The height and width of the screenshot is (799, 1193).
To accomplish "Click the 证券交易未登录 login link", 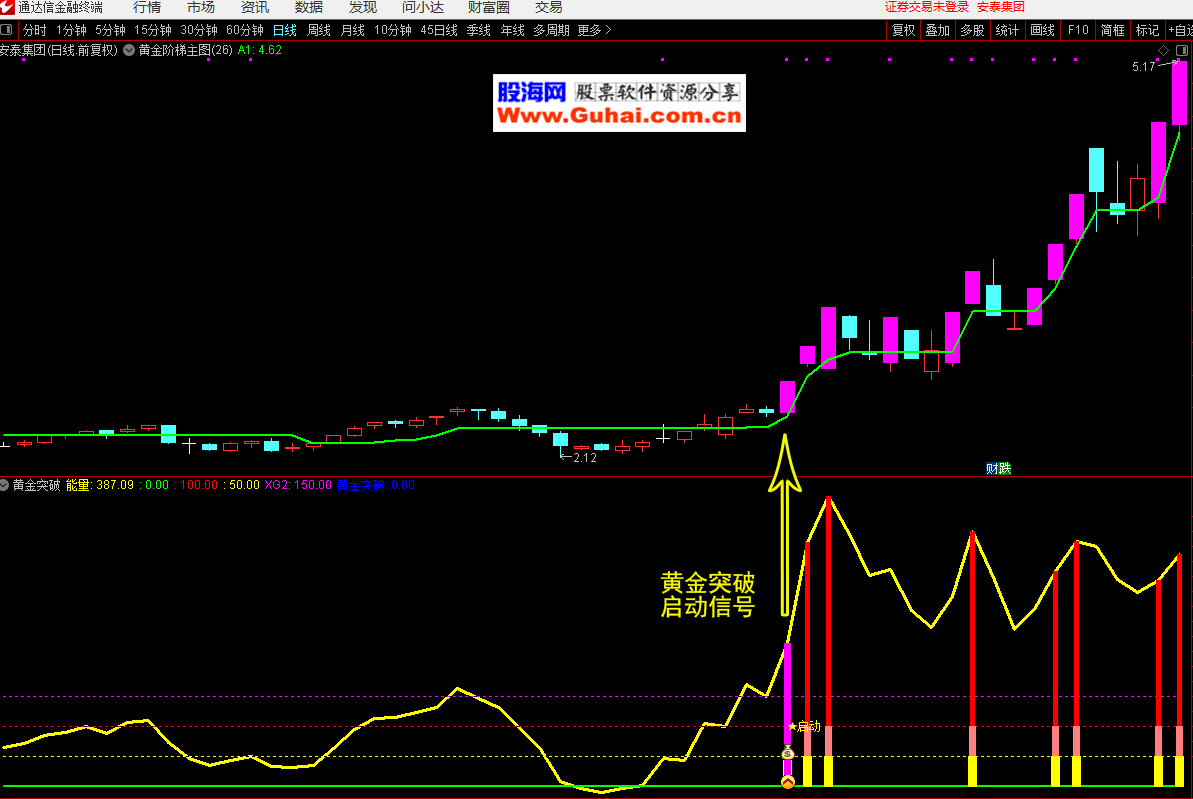I will (926, 7).
